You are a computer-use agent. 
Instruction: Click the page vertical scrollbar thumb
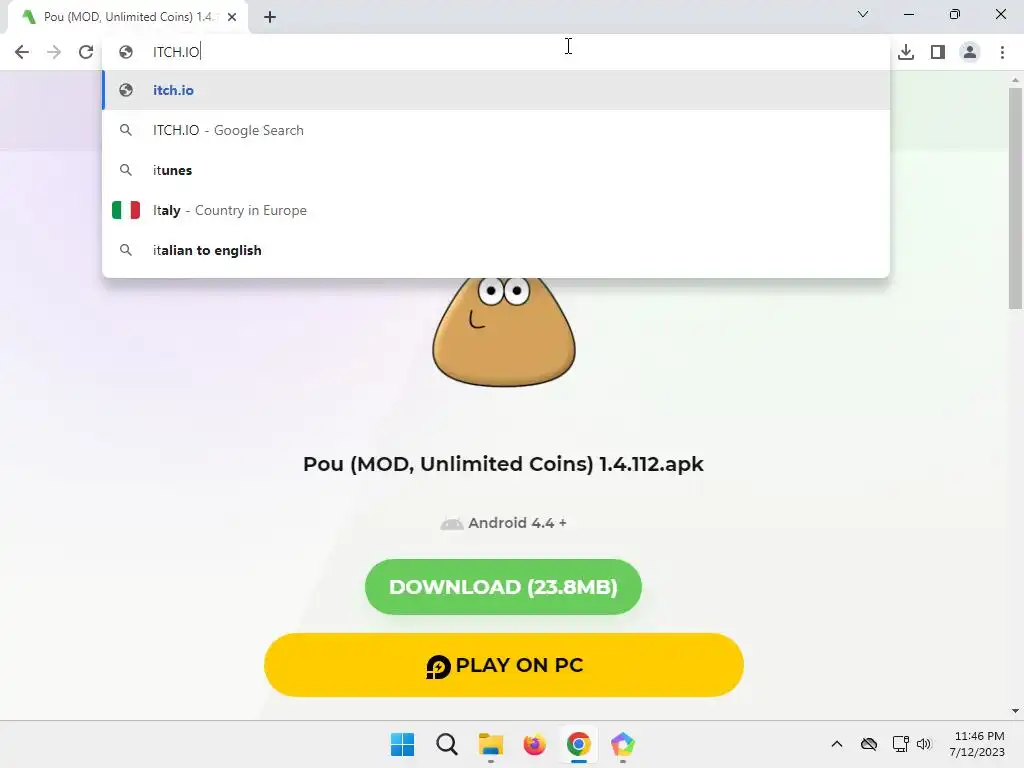click(1015, 199)
